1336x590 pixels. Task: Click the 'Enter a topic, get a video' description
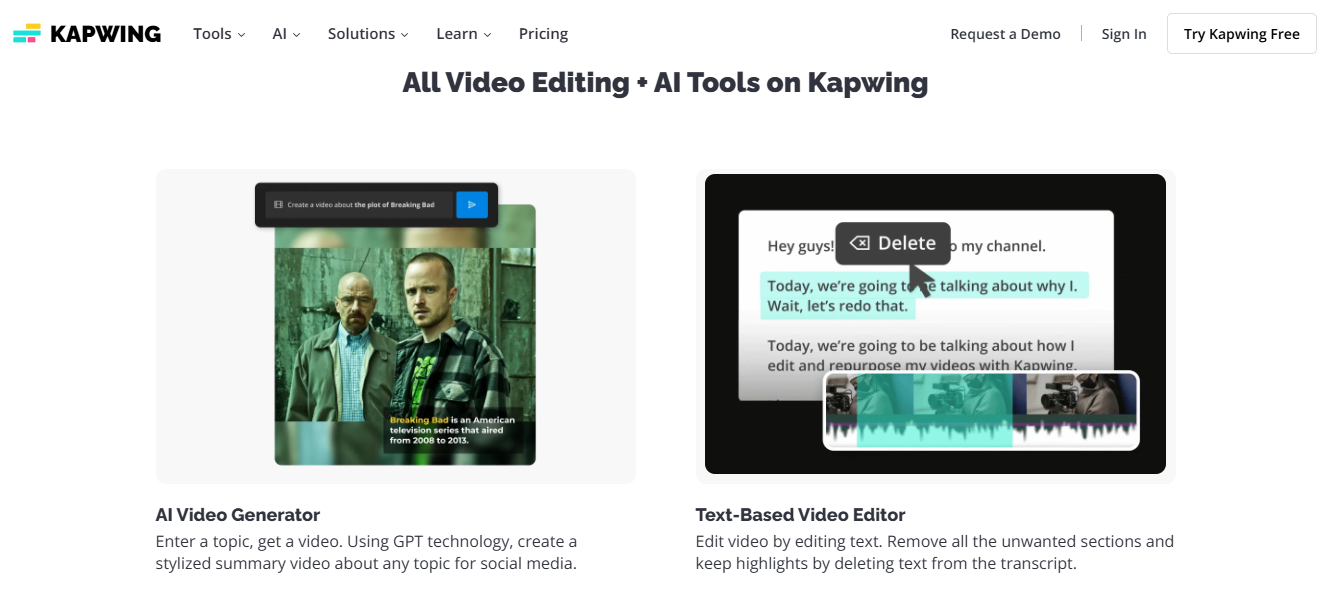[x=366, y=552]
